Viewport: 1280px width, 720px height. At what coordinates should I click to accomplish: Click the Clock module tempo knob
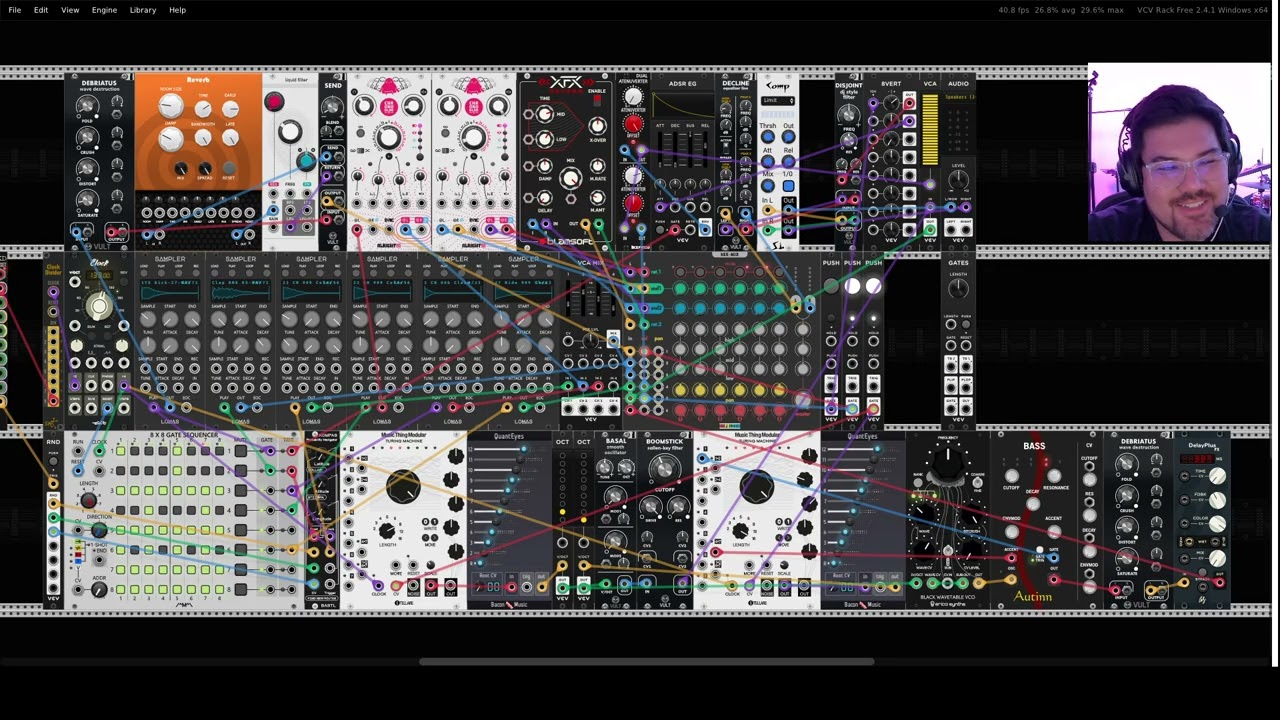(x=98, y=307)
